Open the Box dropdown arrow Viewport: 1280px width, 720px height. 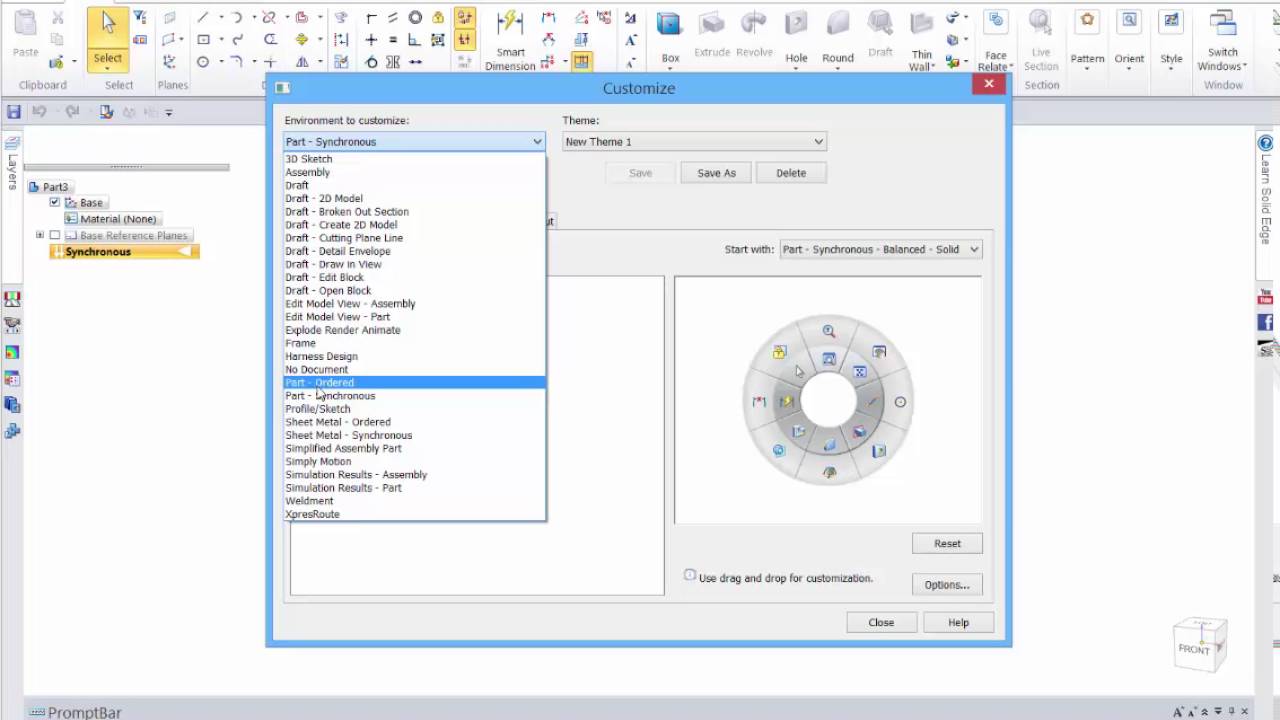[669, 71]
